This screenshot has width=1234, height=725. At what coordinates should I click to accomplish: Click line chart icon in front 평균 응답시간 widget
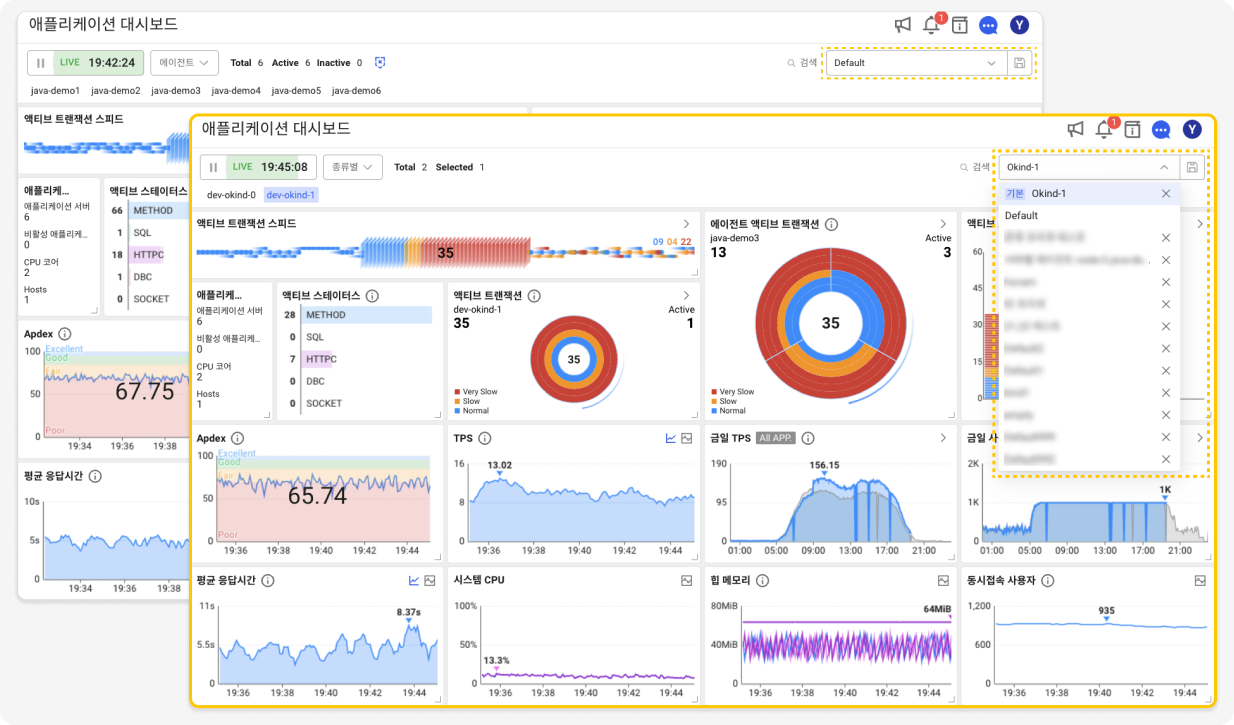pyautogui.click(x=414, y=580)
